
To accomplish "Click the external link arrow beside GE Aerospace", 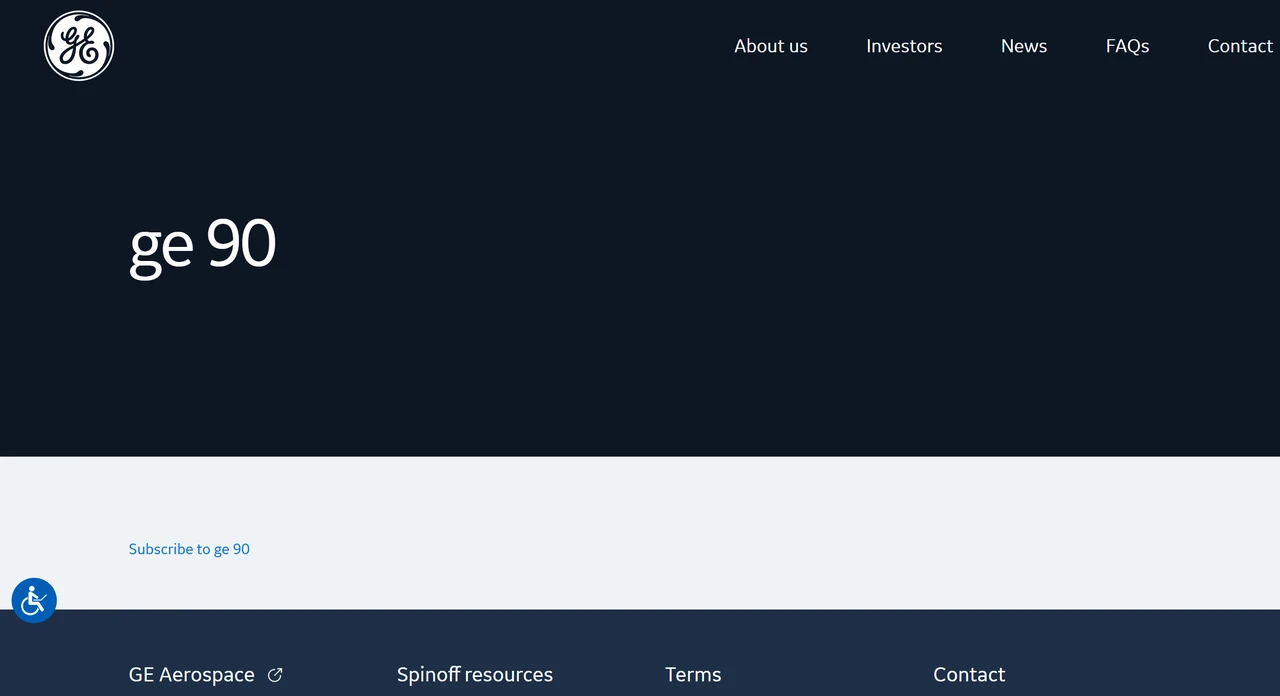I will [275, 674].
